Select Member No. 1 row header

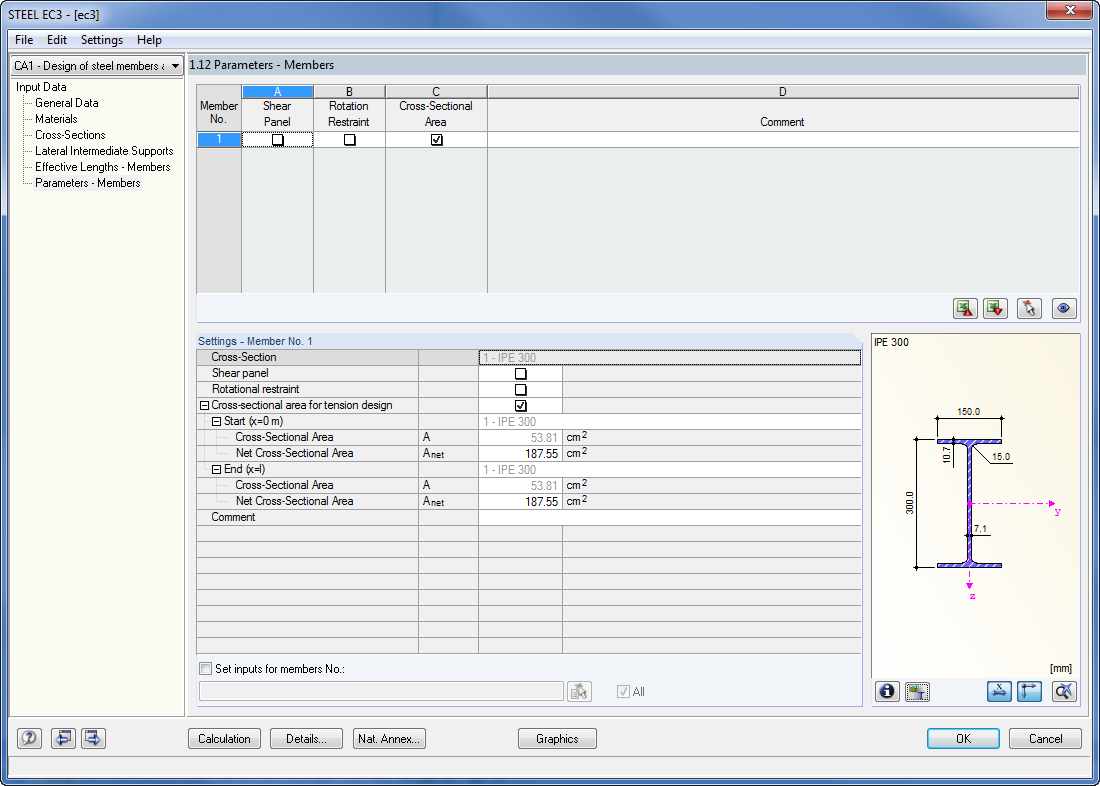click(x=219, y=140)
